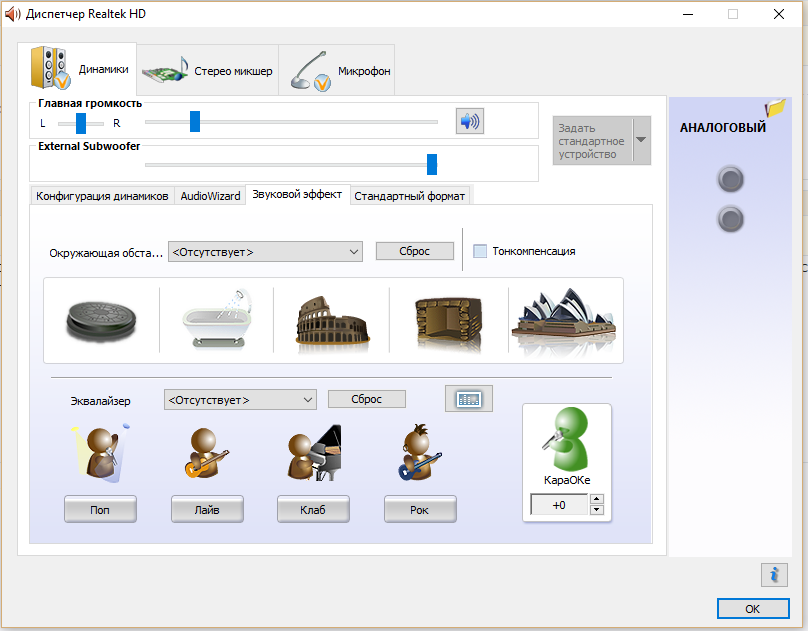Switch to the Динамики device tab
This screenshot has width=808, height=631.
tap(77, 69)
